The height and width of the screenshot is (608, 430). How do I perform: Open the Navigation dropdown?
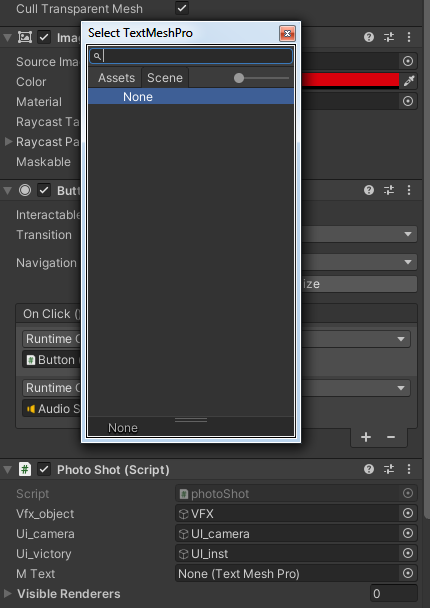(x=359, y=262)
